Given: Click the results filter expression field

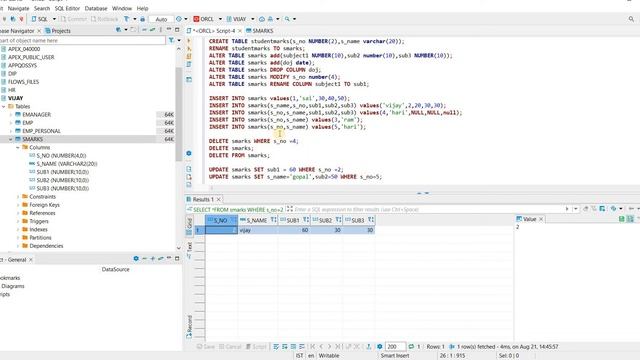Looking at the screenshot, I should 429,209.
